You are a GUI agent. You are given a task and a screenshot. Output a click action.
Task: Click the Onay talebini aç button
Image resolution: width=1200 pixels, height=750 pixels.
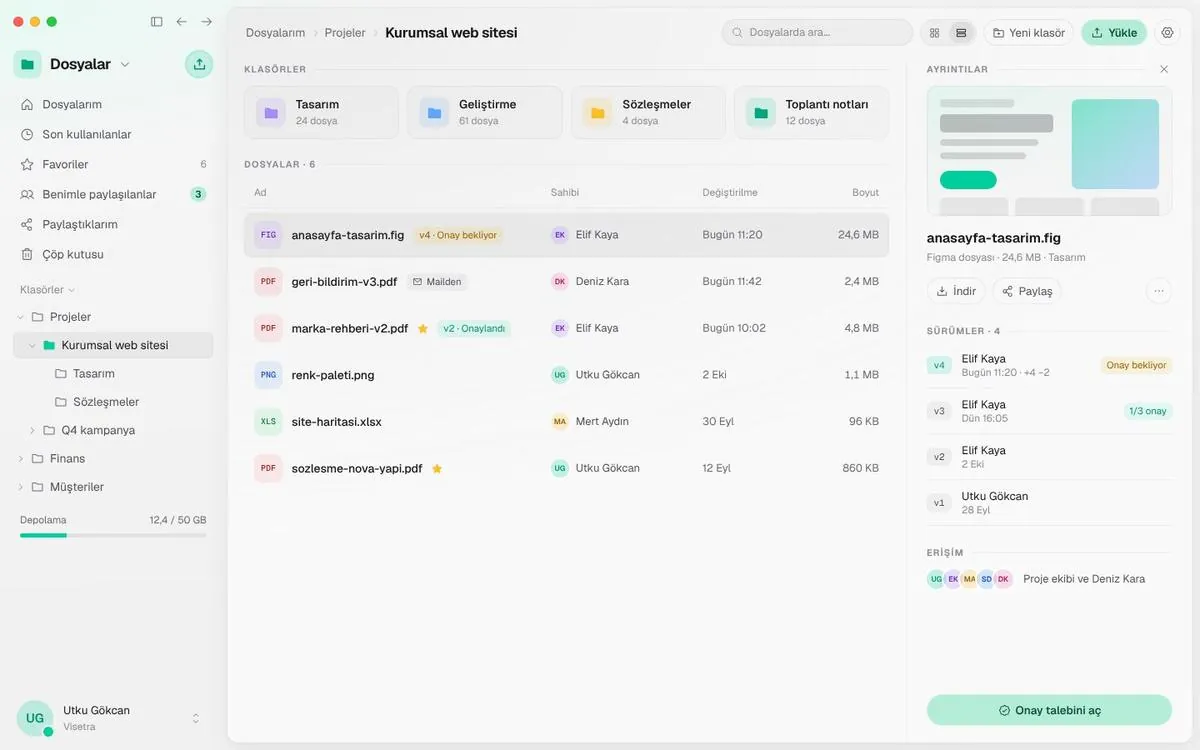1049,710
